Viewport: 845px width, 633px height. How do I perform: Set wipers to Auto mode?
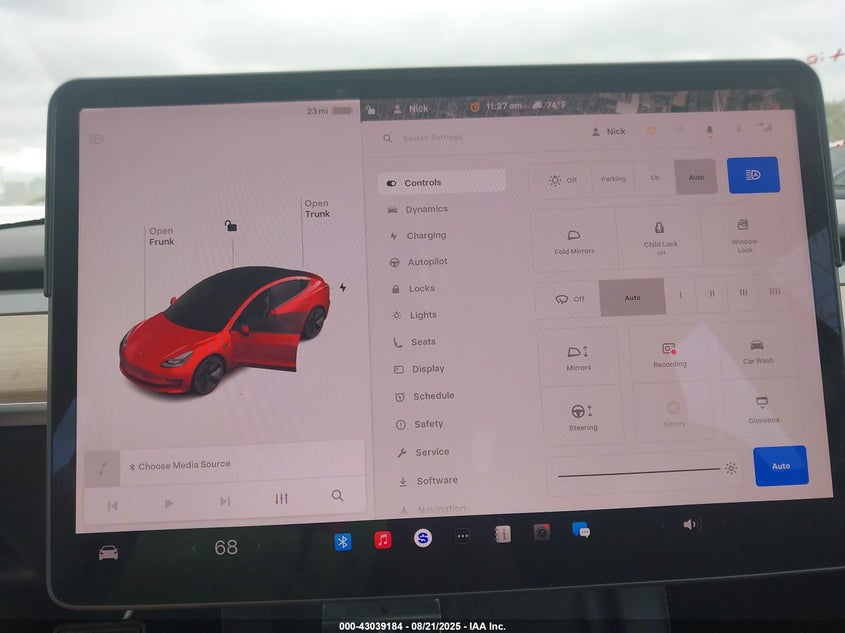(632, 297)
